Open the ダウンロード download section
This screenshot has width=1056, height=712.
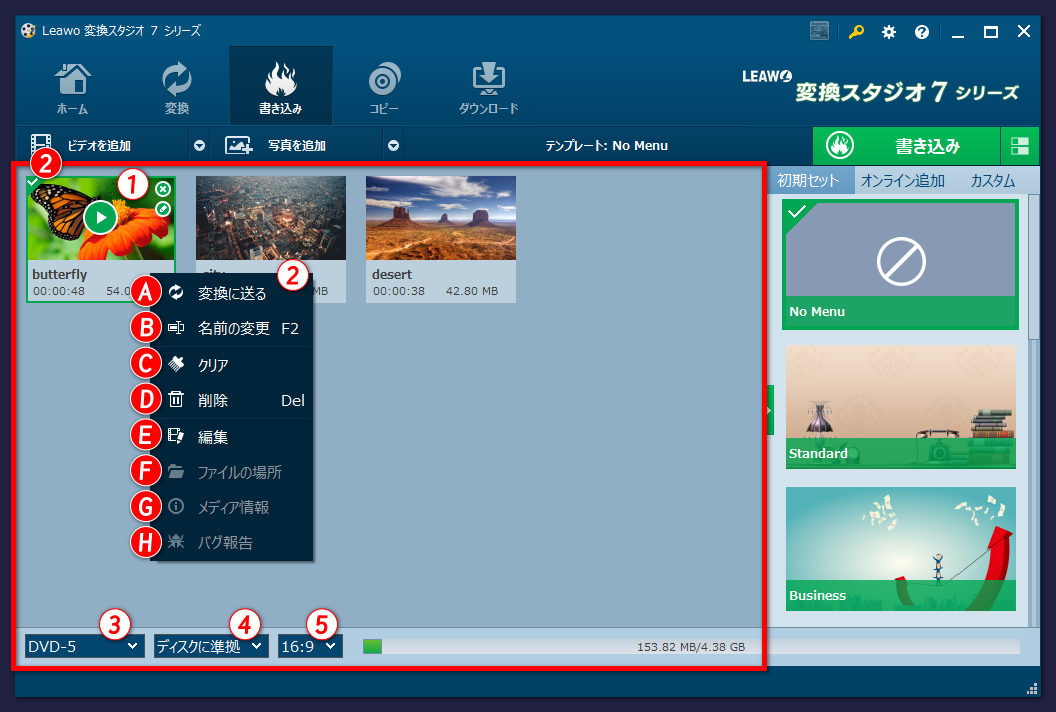tap(489, 88)
